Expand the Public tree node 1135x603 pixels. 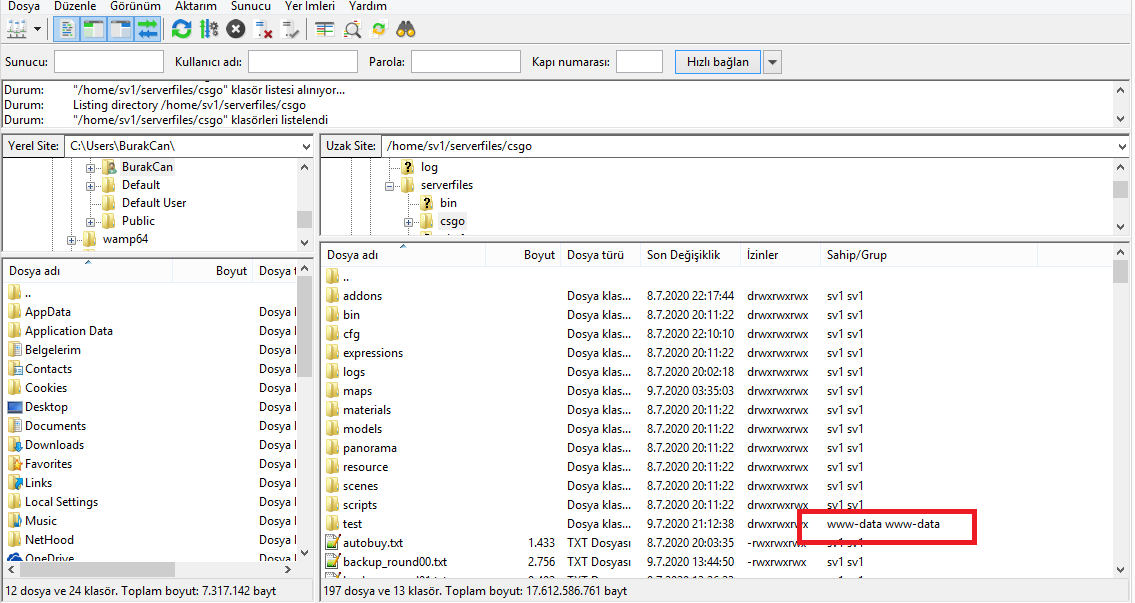pyautogui.click(x=90, y=222)
